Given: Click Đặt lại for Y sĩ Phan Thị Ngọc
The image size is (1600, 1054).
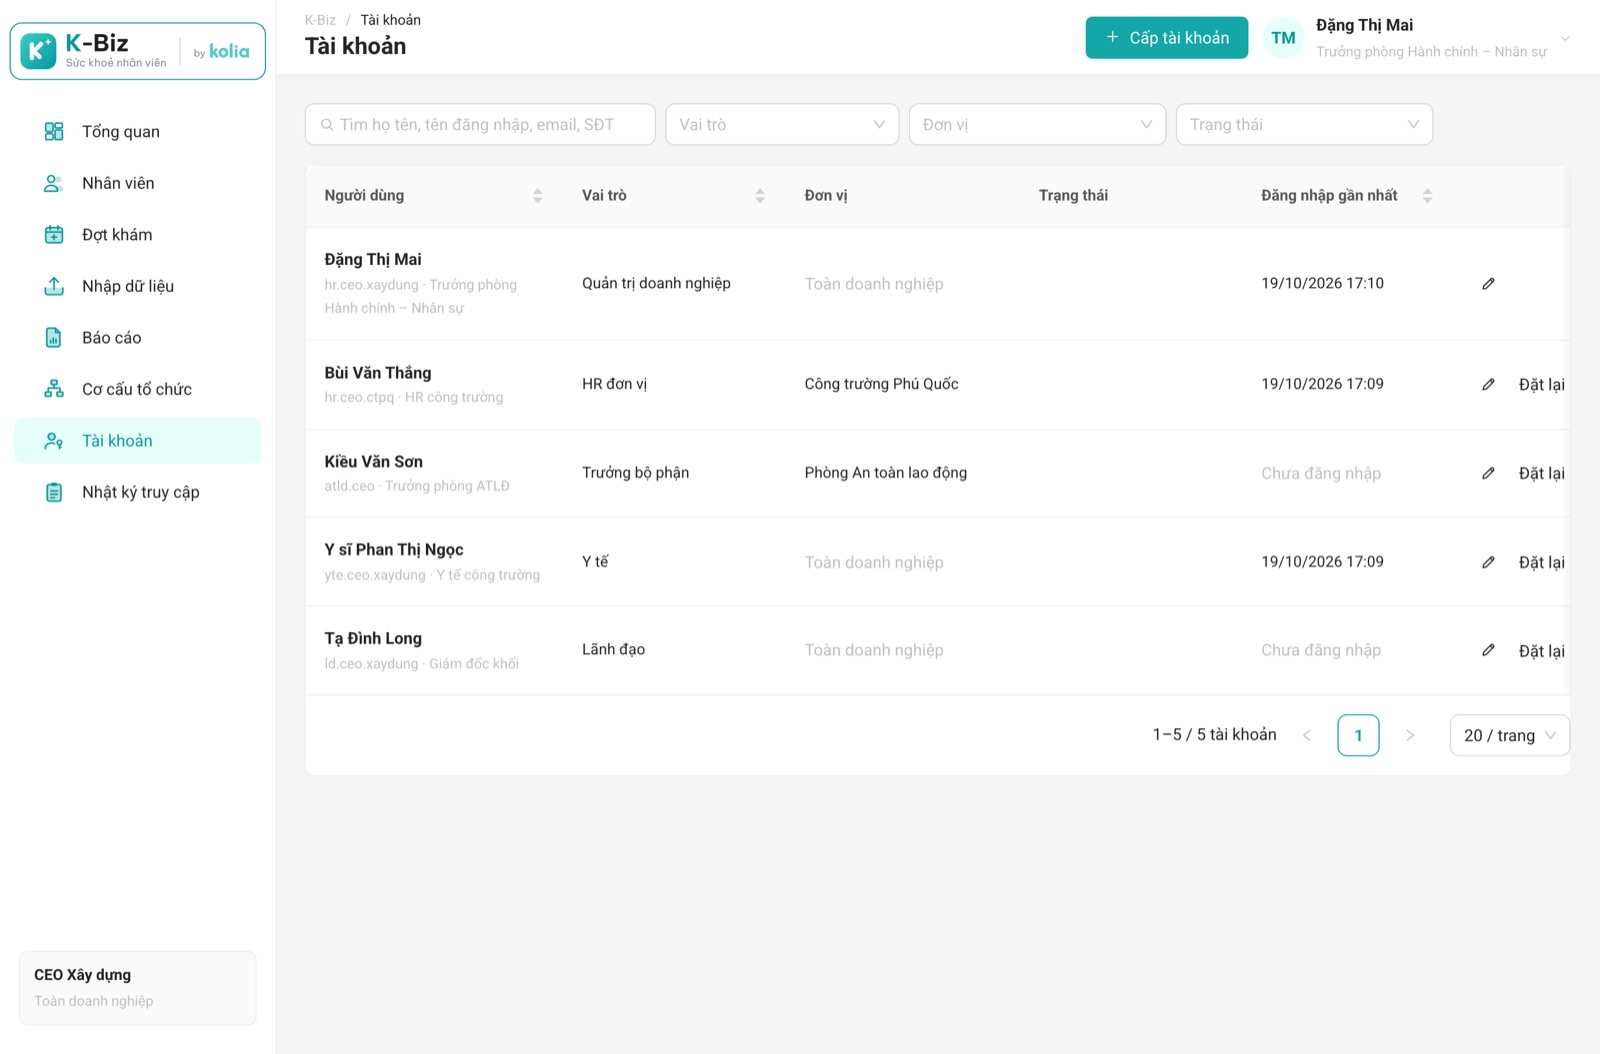Looking at the screenshot, I should tap(1541, 562).
